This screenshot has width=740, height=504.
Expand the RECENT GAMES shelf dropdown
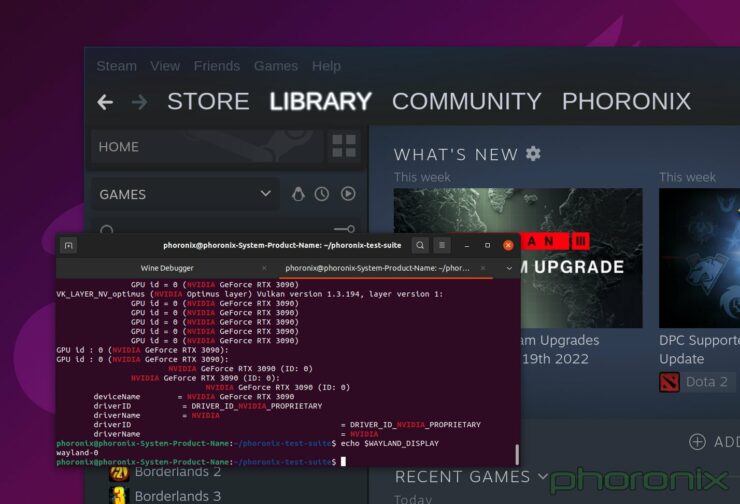pos(543,477)
